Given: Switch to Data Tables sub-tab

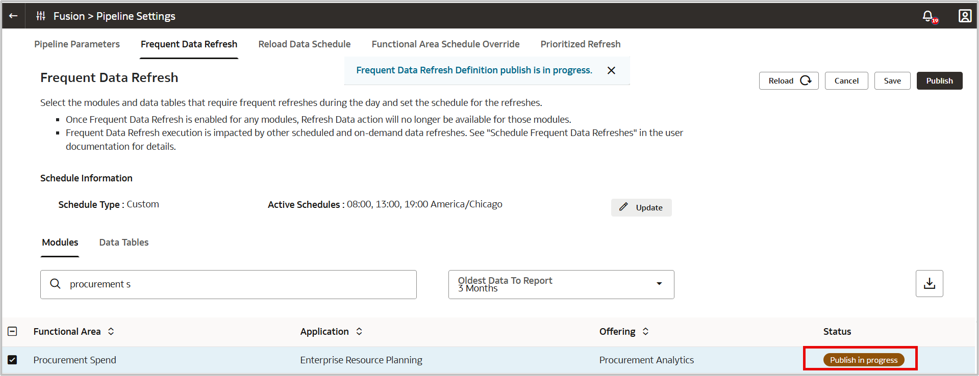Looking at the screenshot, I should pos(124,242).
